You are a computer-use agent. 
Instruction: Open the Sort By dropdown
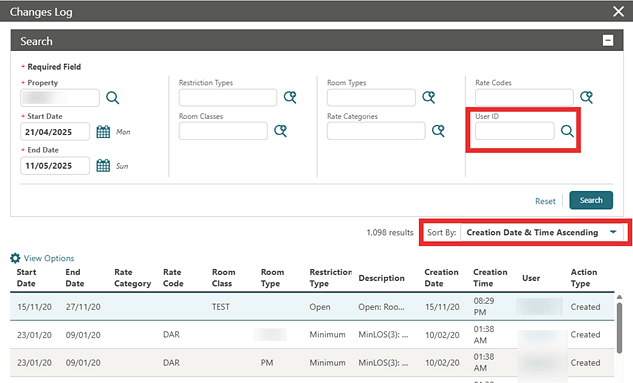pos(542,232)
